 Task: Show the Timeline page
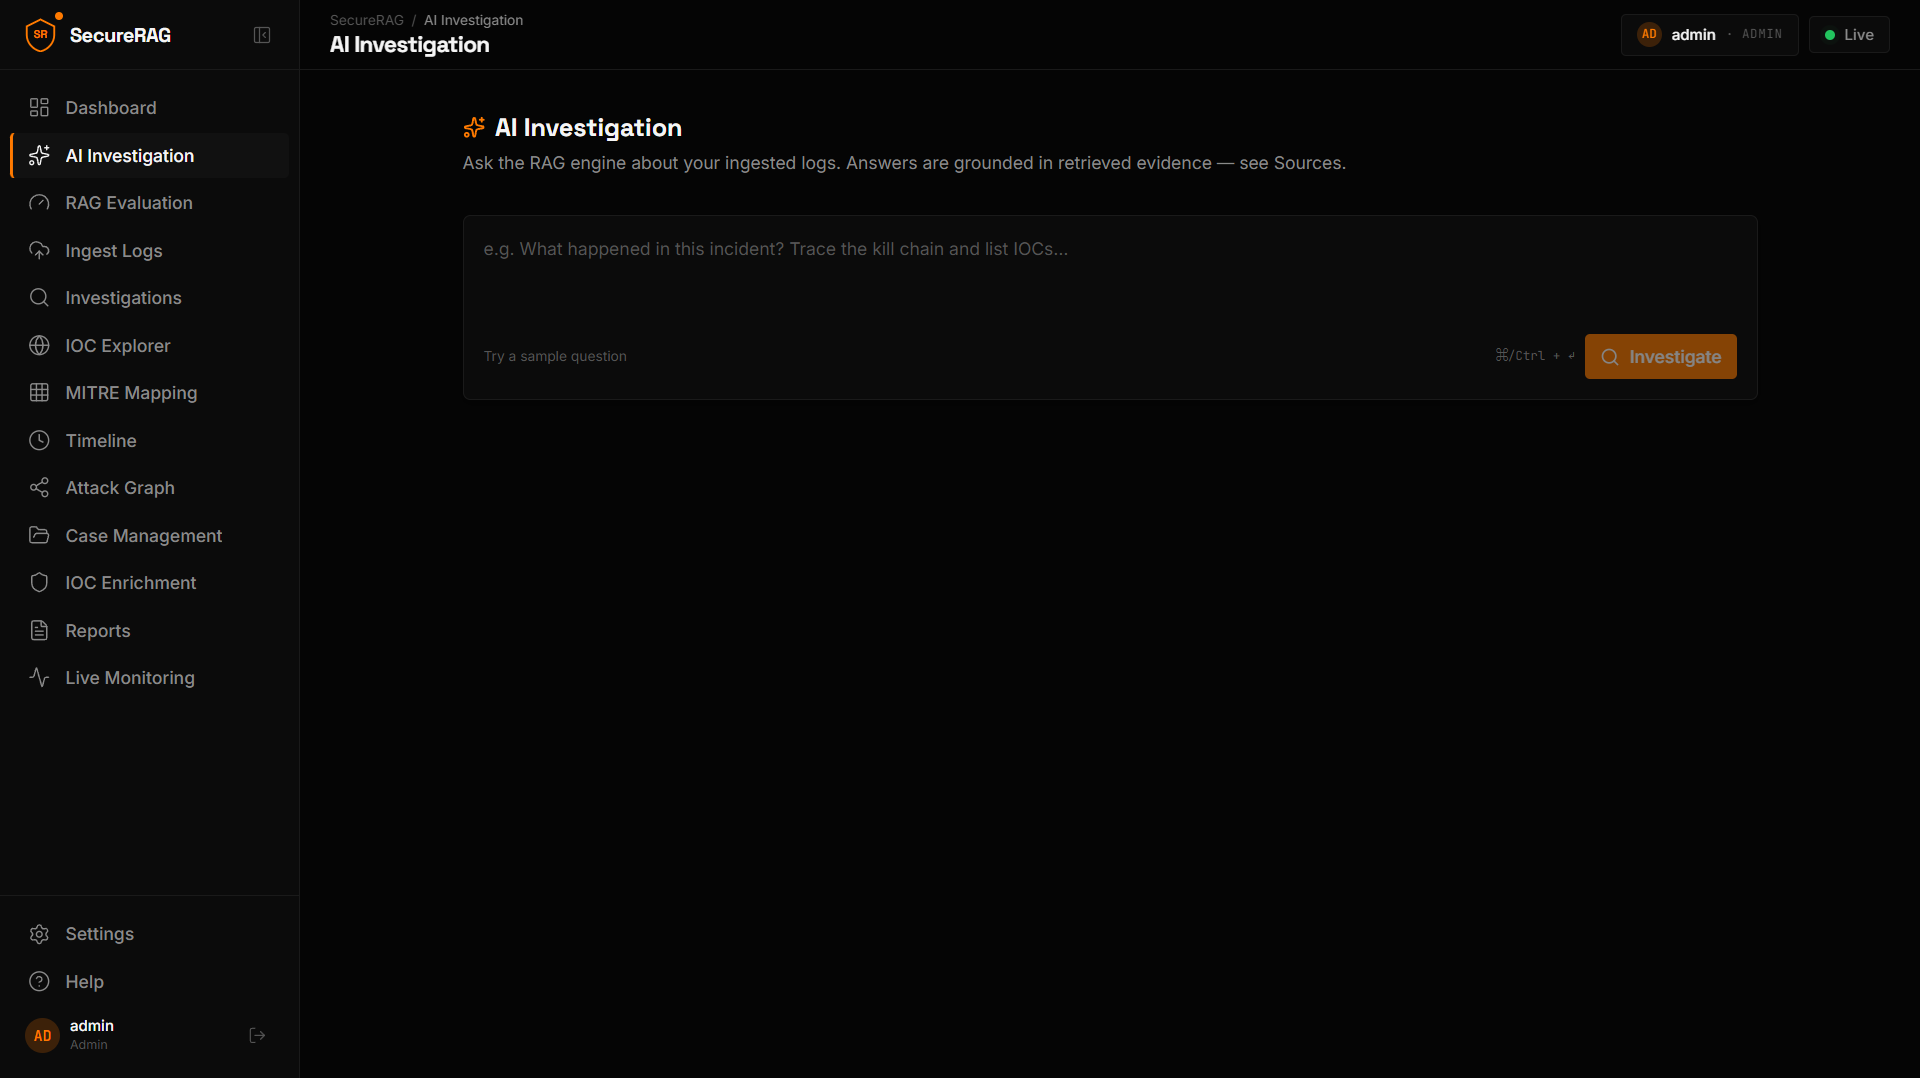click(x=150, y=440)
